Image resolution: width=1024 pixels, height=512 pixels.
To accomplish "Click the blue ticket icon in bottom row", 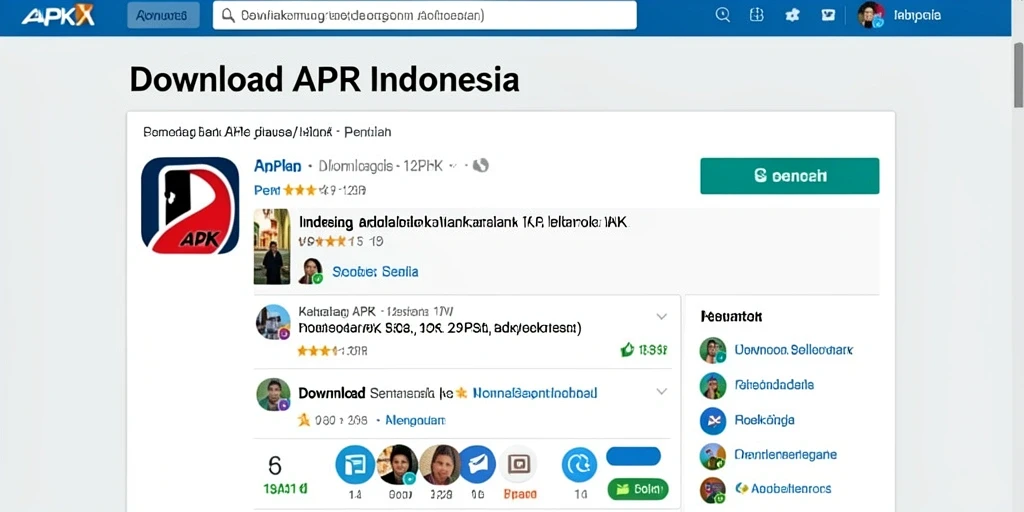I will click(x=477, y=464).
